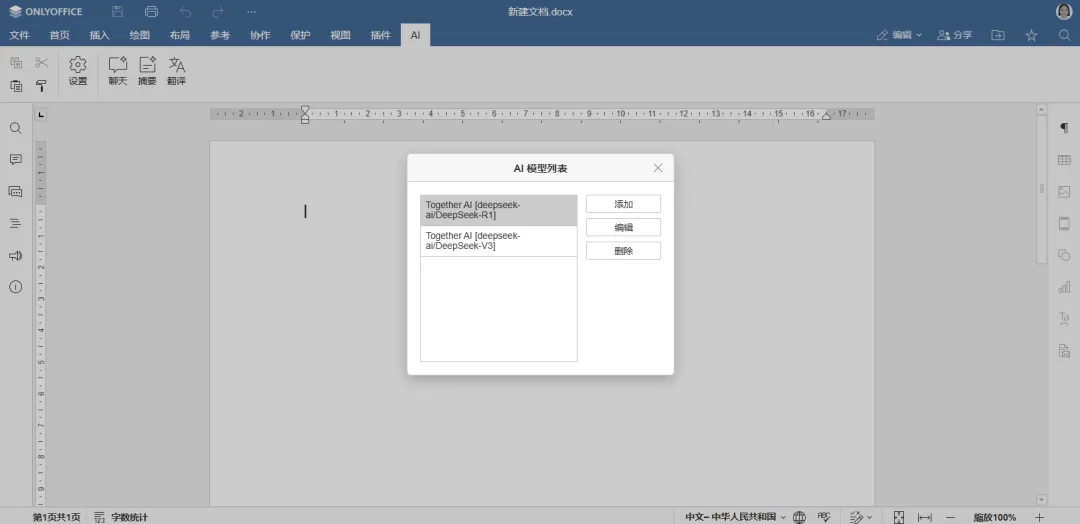The width and height of the screenshot is (1080, 524).
Task: Click the tab stop selector by the ruler
Action: 41,114
